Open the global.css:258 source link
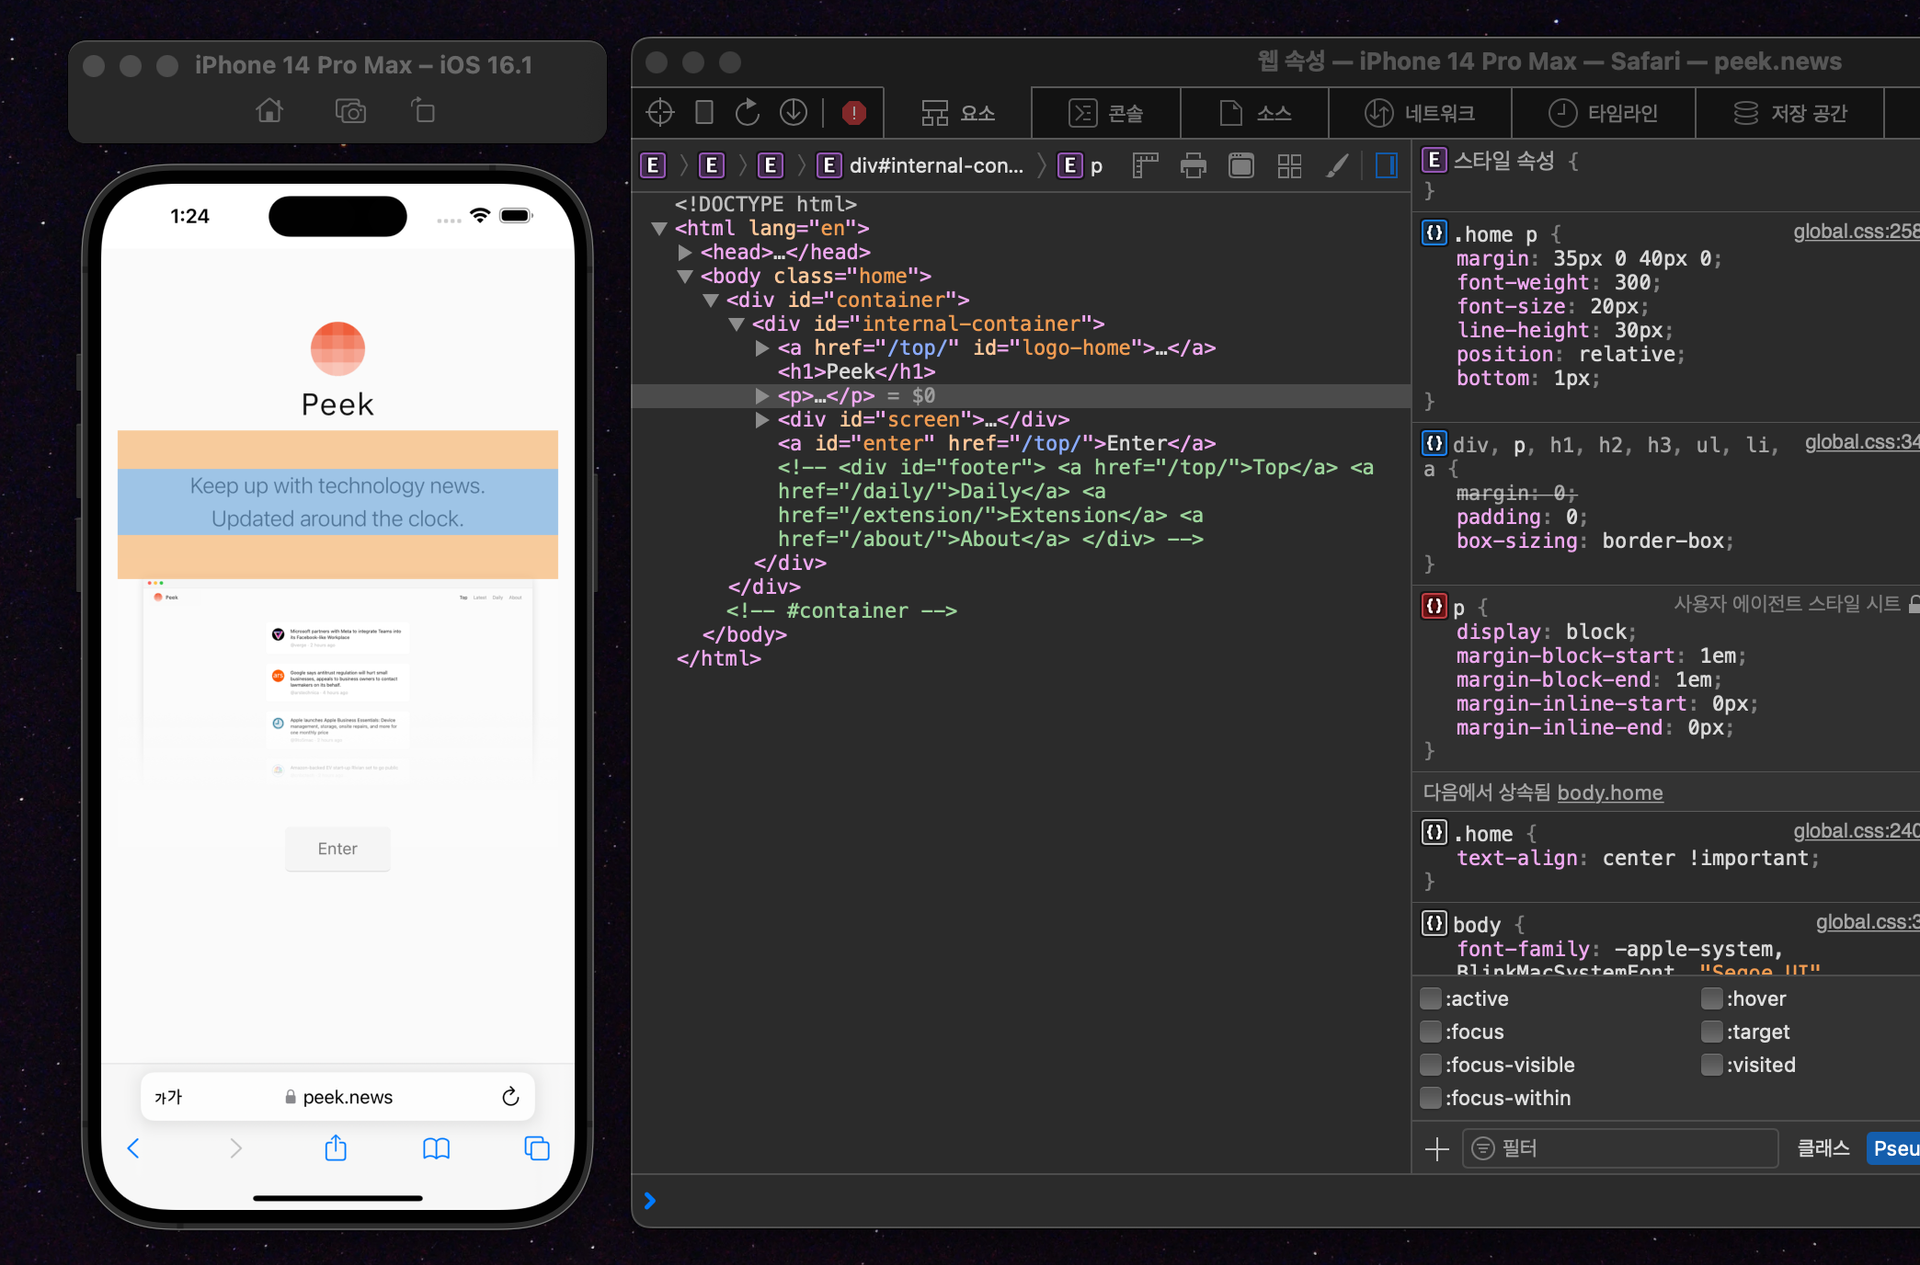This screenshot has width=1920, height=1265. pyautogui.click(x=1855, y=232)
